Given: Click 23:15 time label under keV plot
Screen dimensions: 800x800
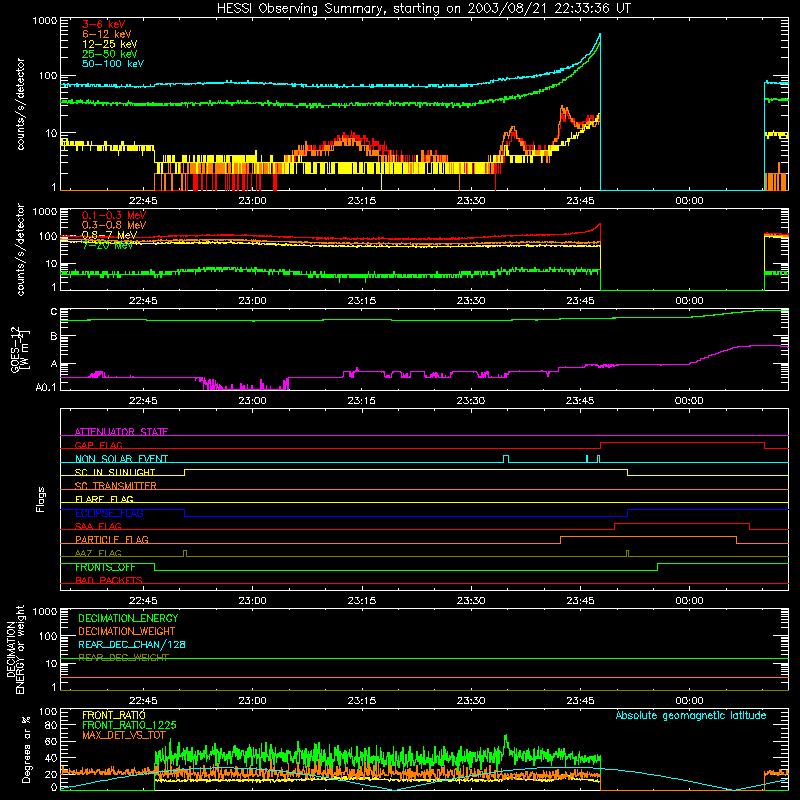Looking at the screenshot, I should coord(362,201).
